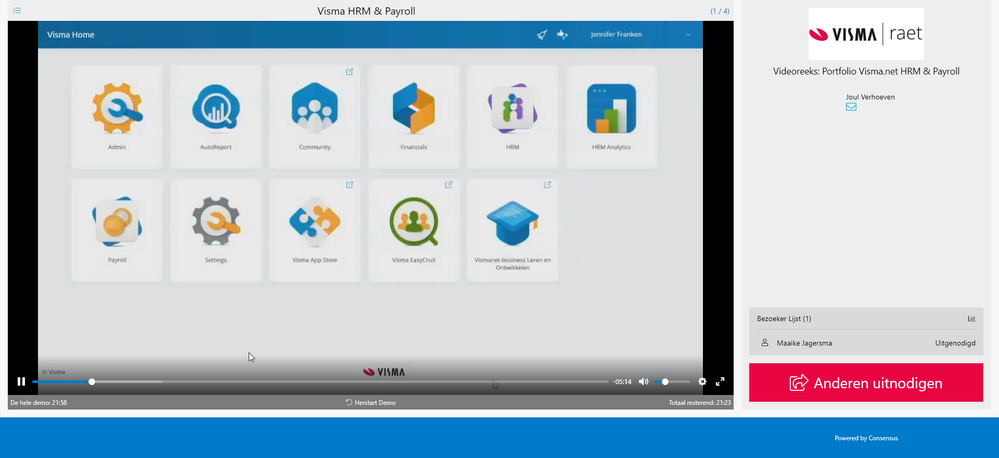Image resolution: width=999 pixels, height=458 pixels.
Task: Click the Bezoeker Lijst (1) heading
Action: click(x=784, y=318)
